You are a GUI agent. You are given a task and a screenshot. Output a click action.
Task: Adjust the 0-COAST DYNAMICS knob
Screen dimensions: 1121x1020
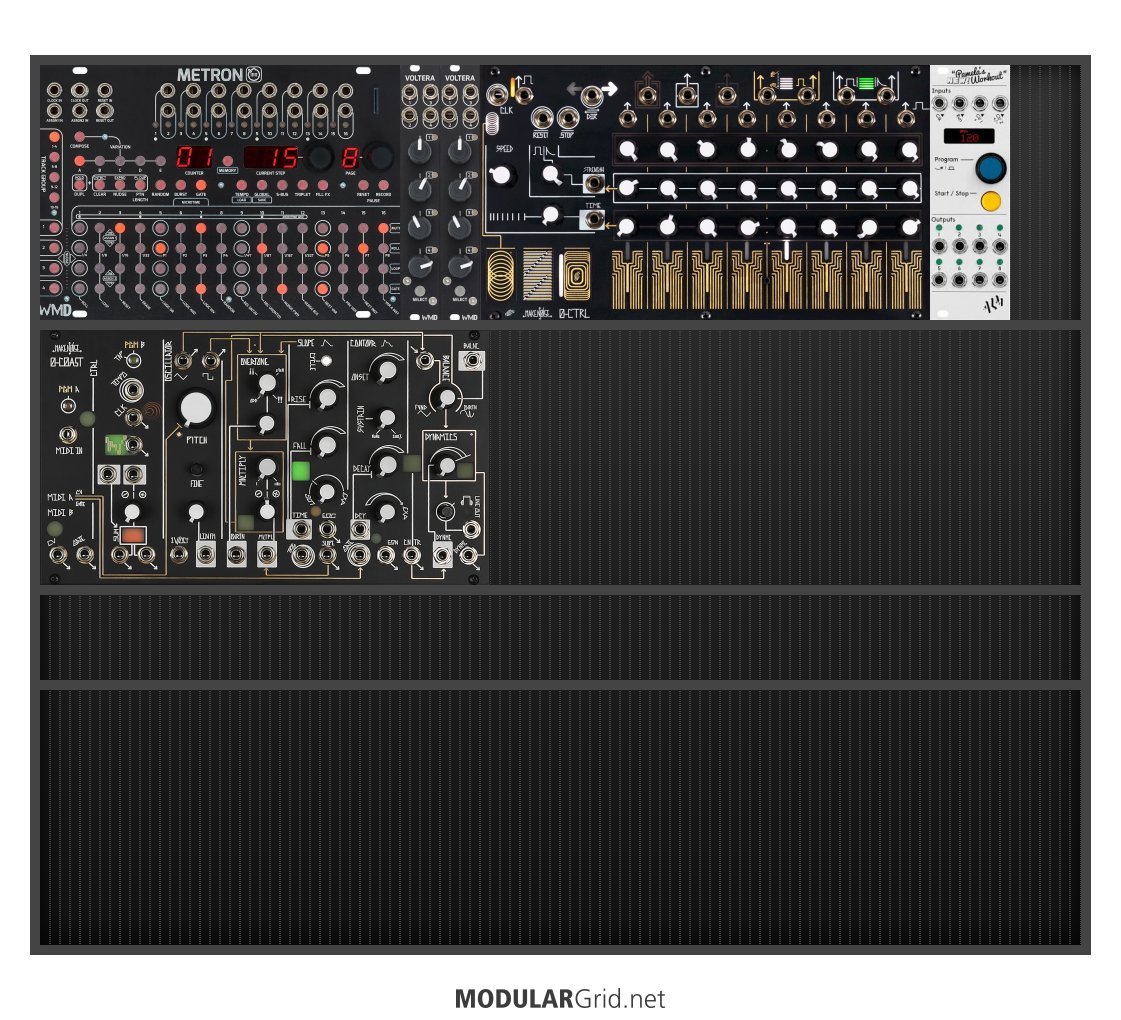(448, 465)
